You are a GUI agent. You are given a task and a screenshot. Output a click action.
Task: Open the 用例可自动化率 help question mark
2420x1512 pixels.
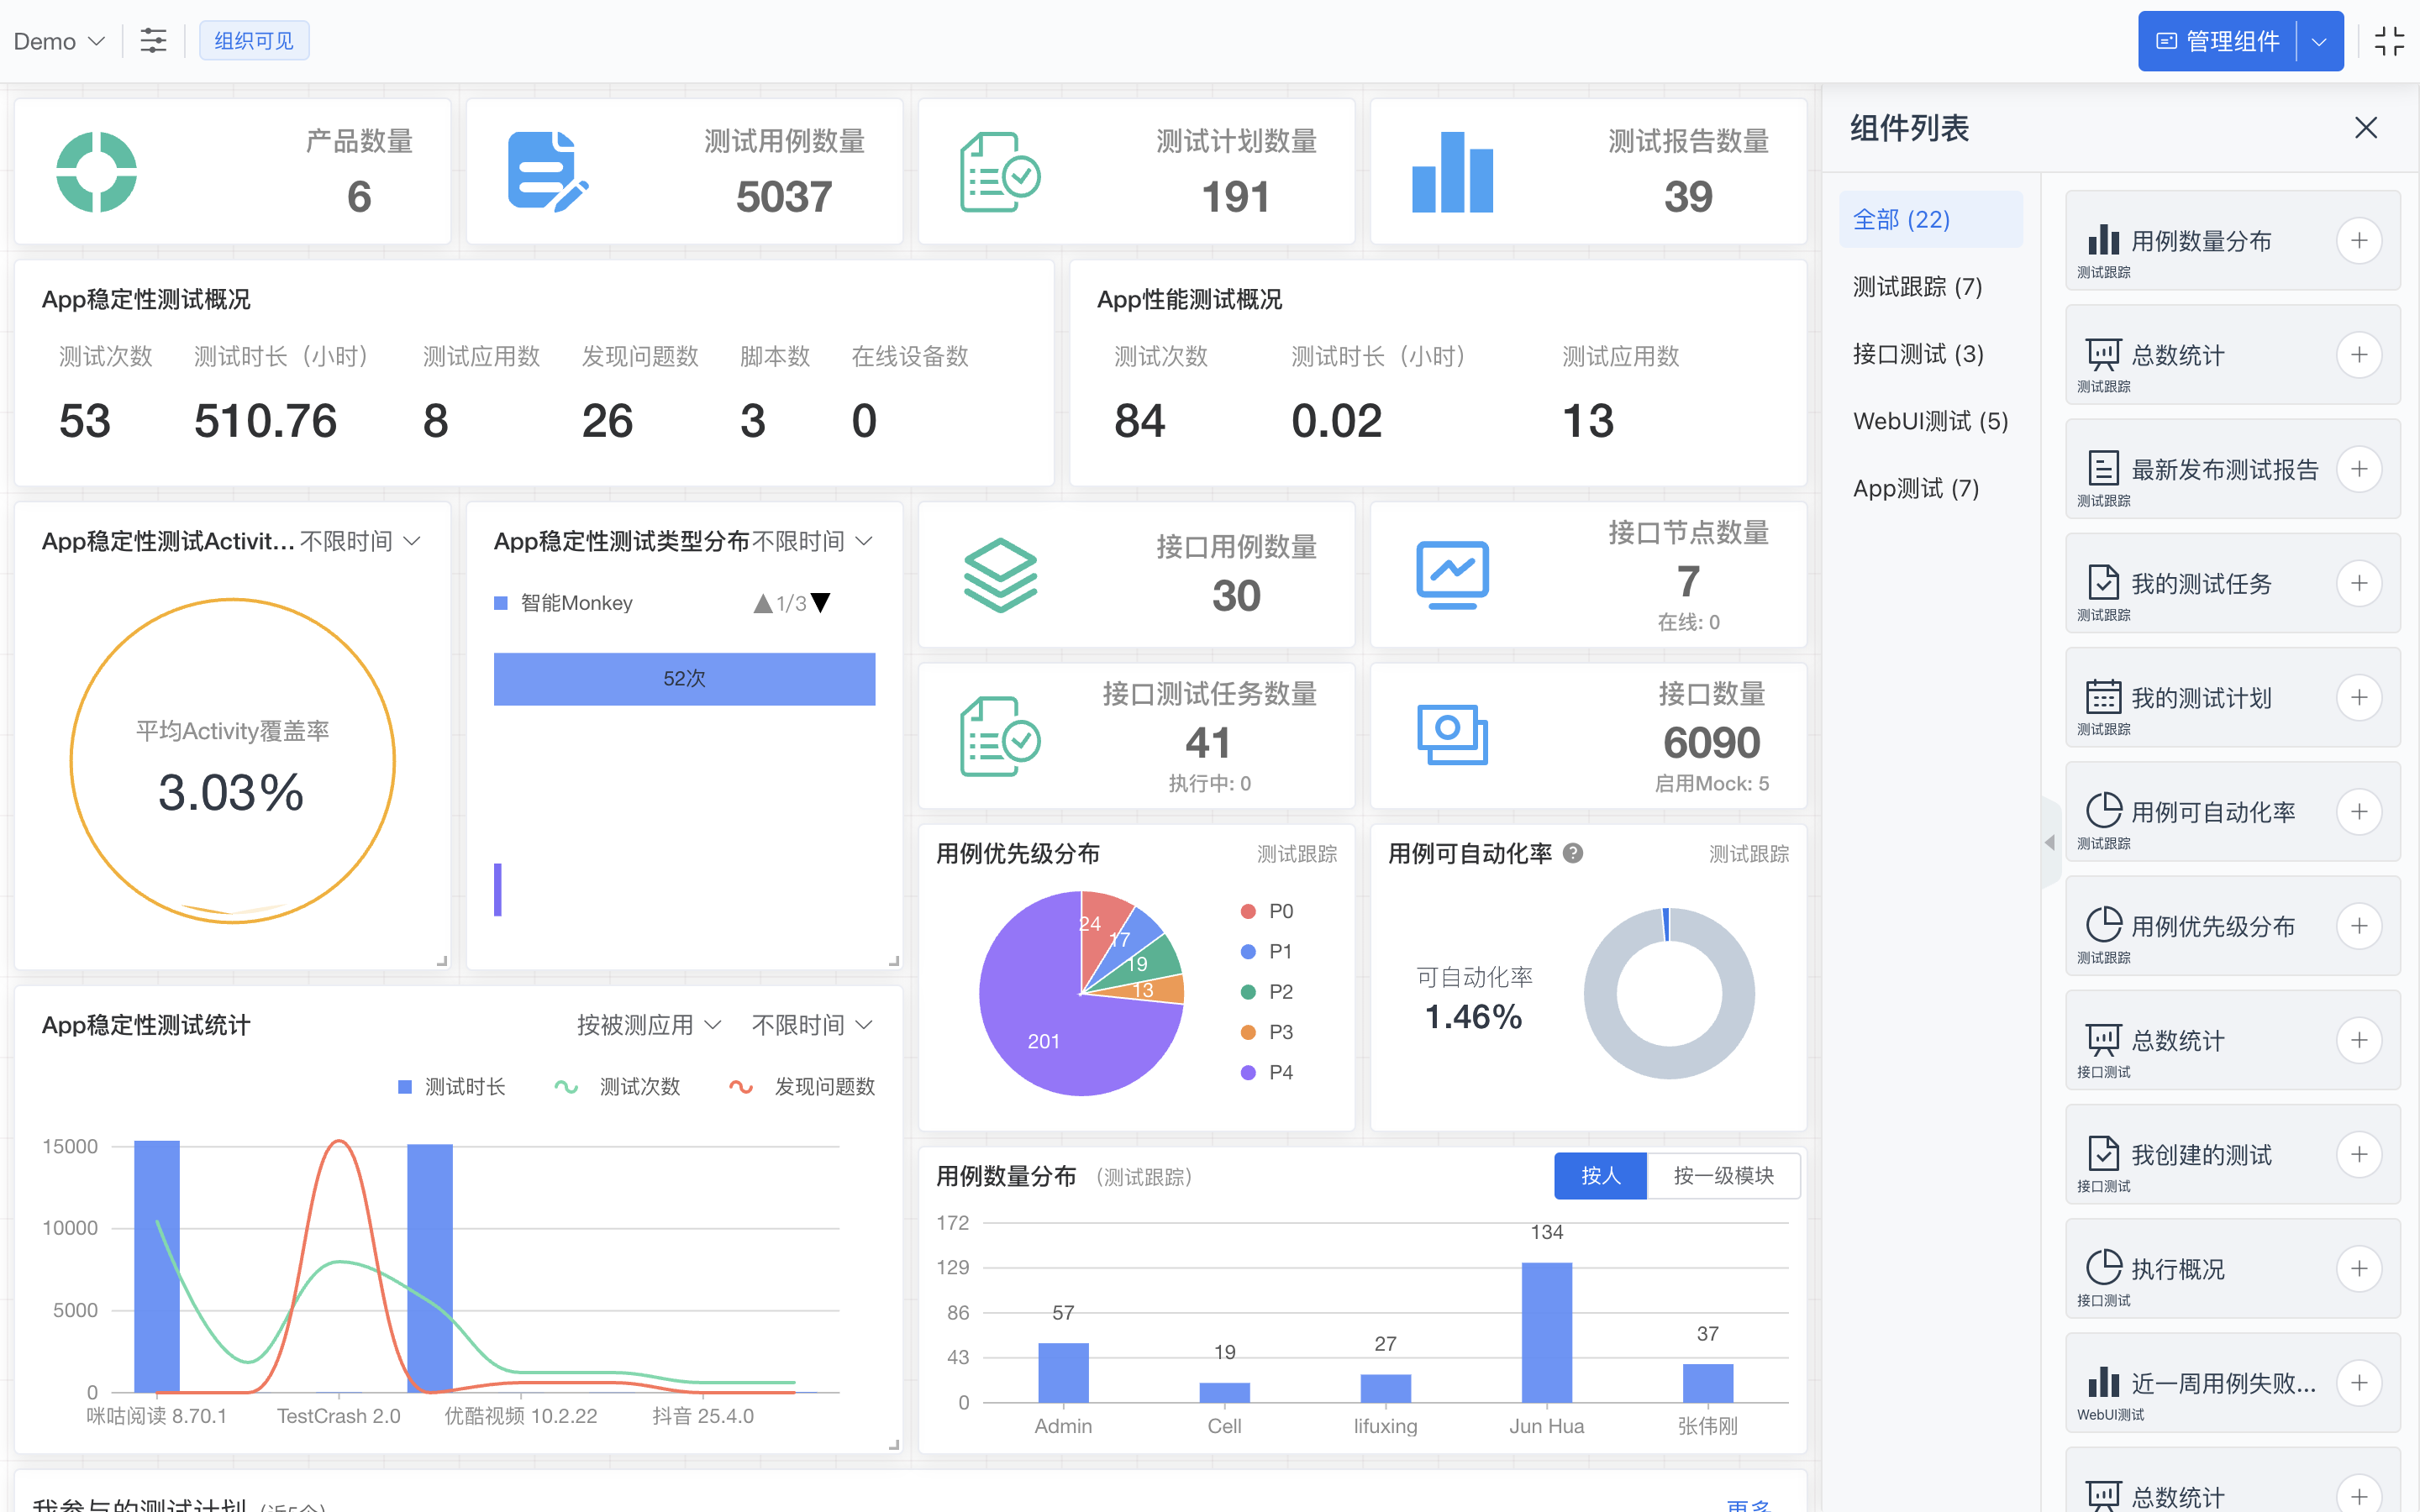(1573, 853)
